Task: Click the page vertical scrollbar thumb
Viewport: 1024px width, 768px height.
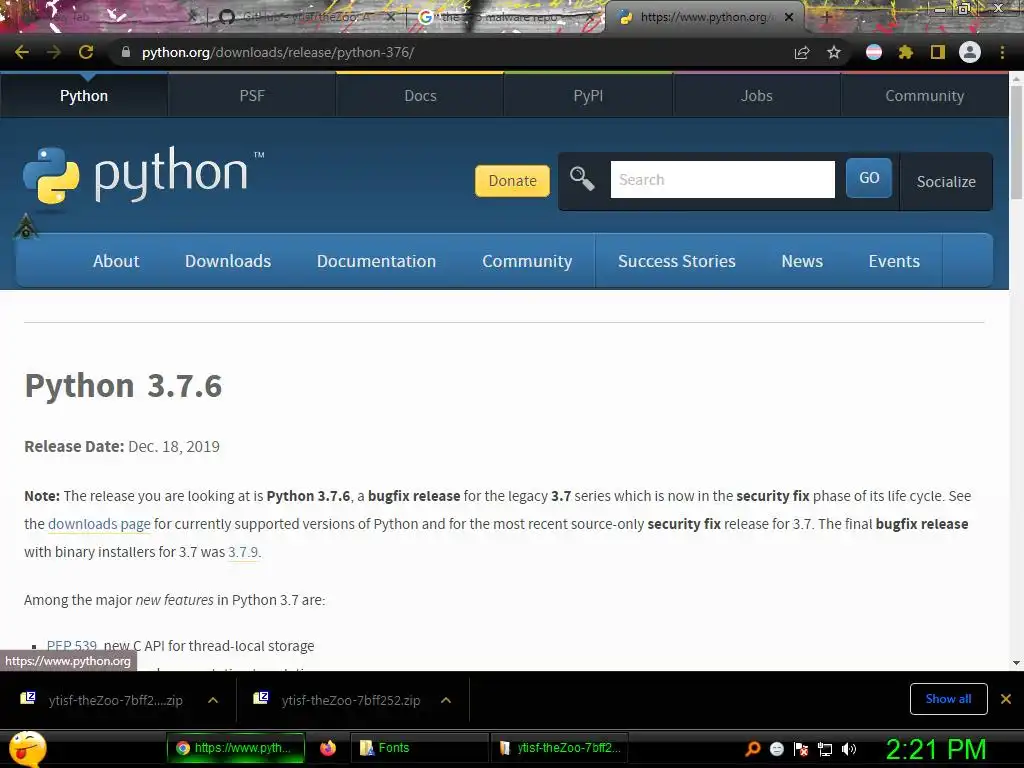Action: [x=1016, y=142]
